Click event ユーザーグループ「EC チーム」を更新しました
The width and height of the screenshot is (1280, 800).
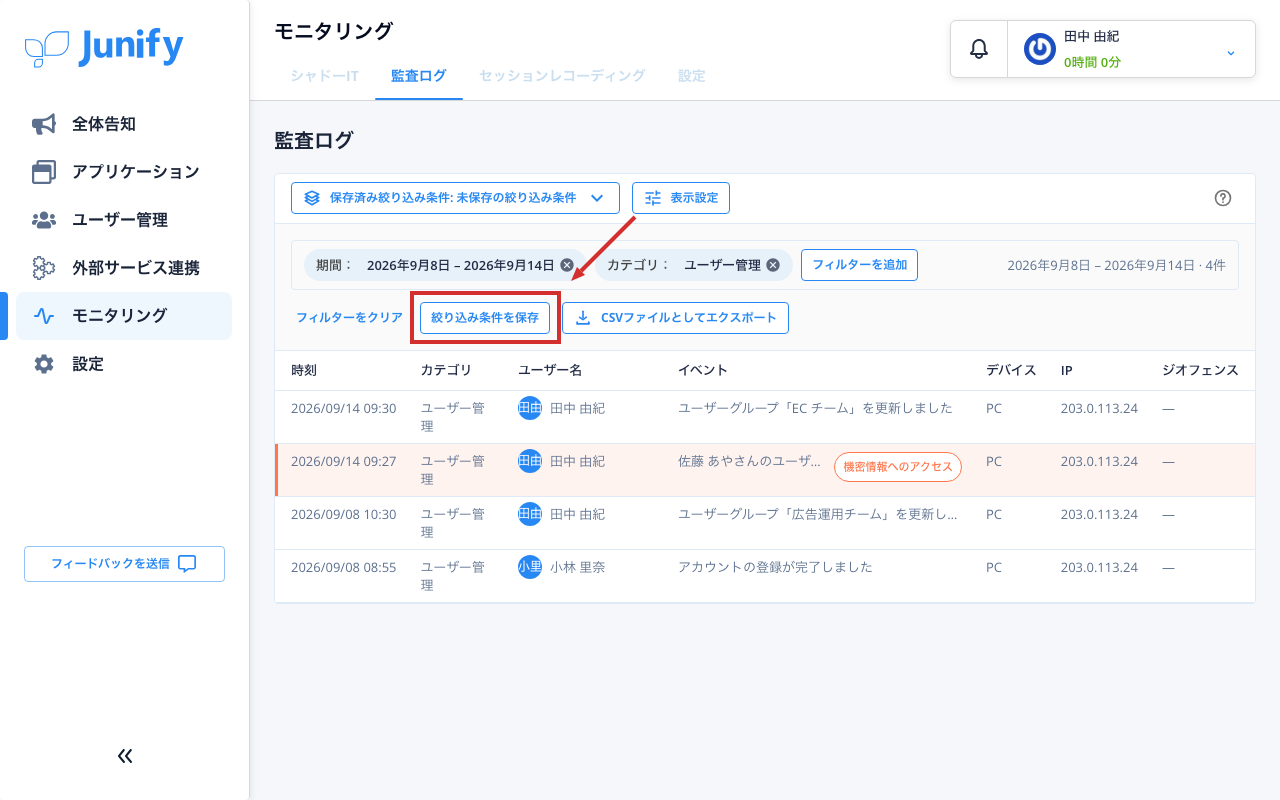coord(815,408)
